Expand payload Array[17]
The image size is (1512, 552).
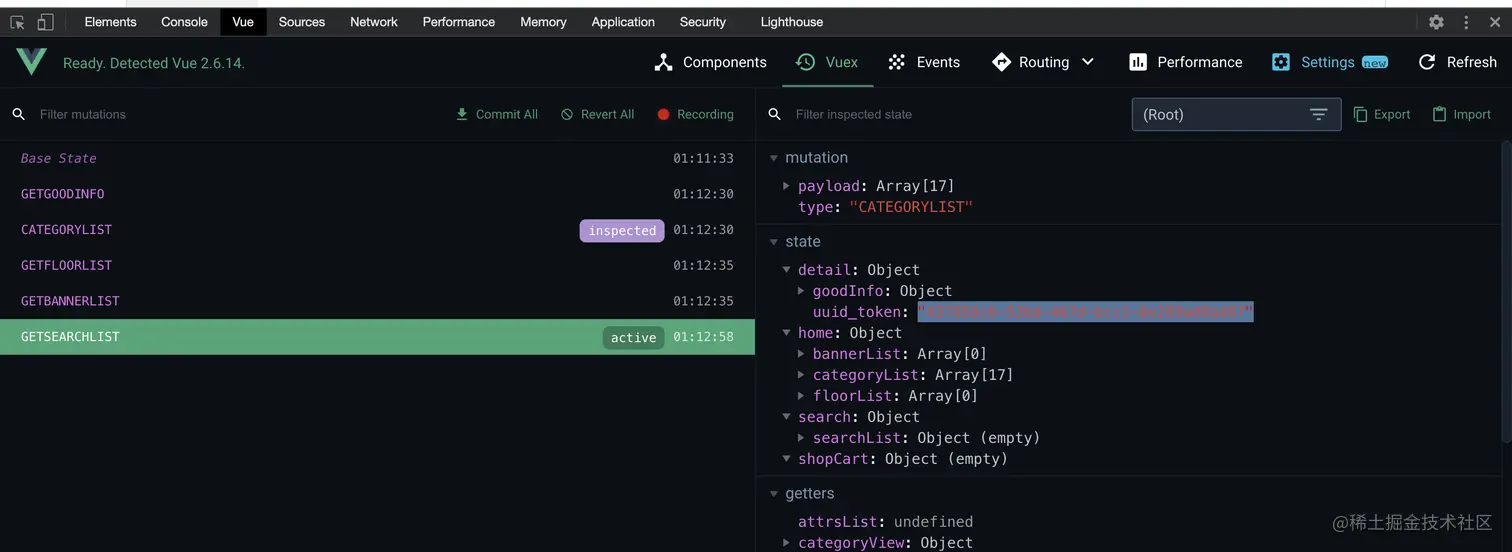(787, 186)
